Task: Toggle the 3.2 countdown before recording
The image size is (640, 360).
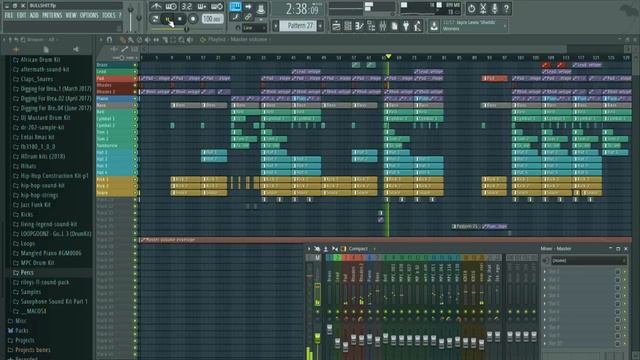Action: pos(187,7)
